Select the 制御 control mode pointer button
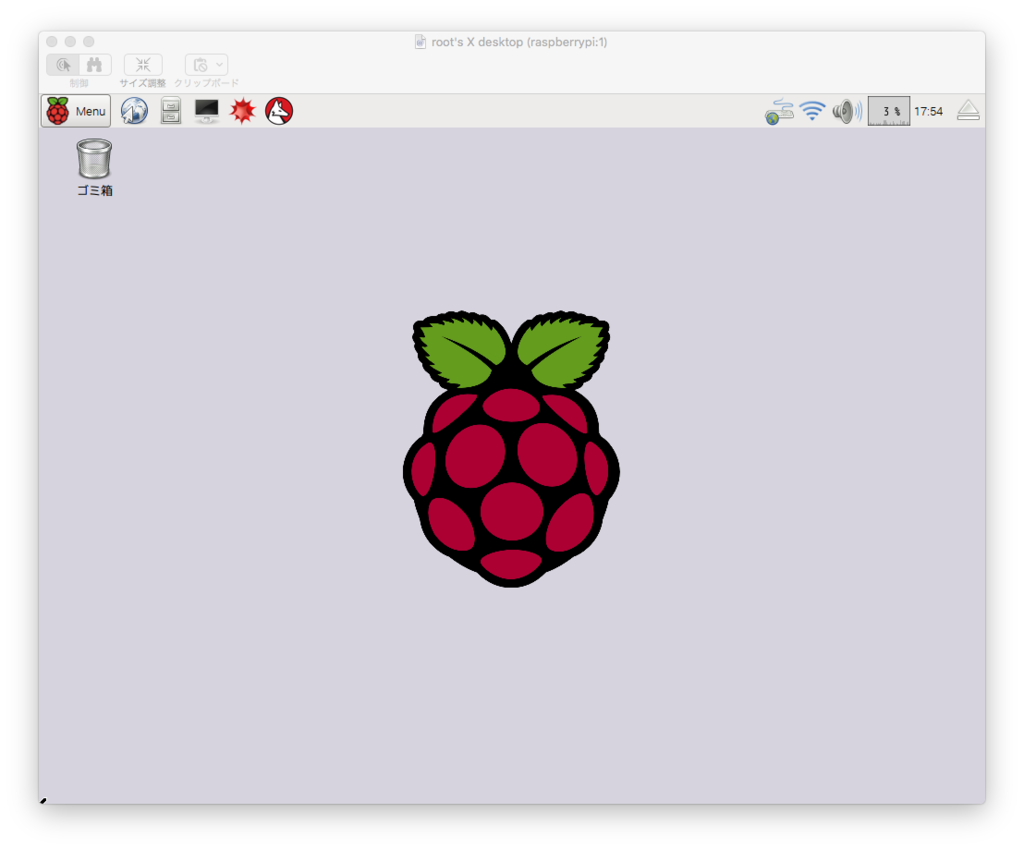Viewport: 1024px width, 850px height. [63, 65]
